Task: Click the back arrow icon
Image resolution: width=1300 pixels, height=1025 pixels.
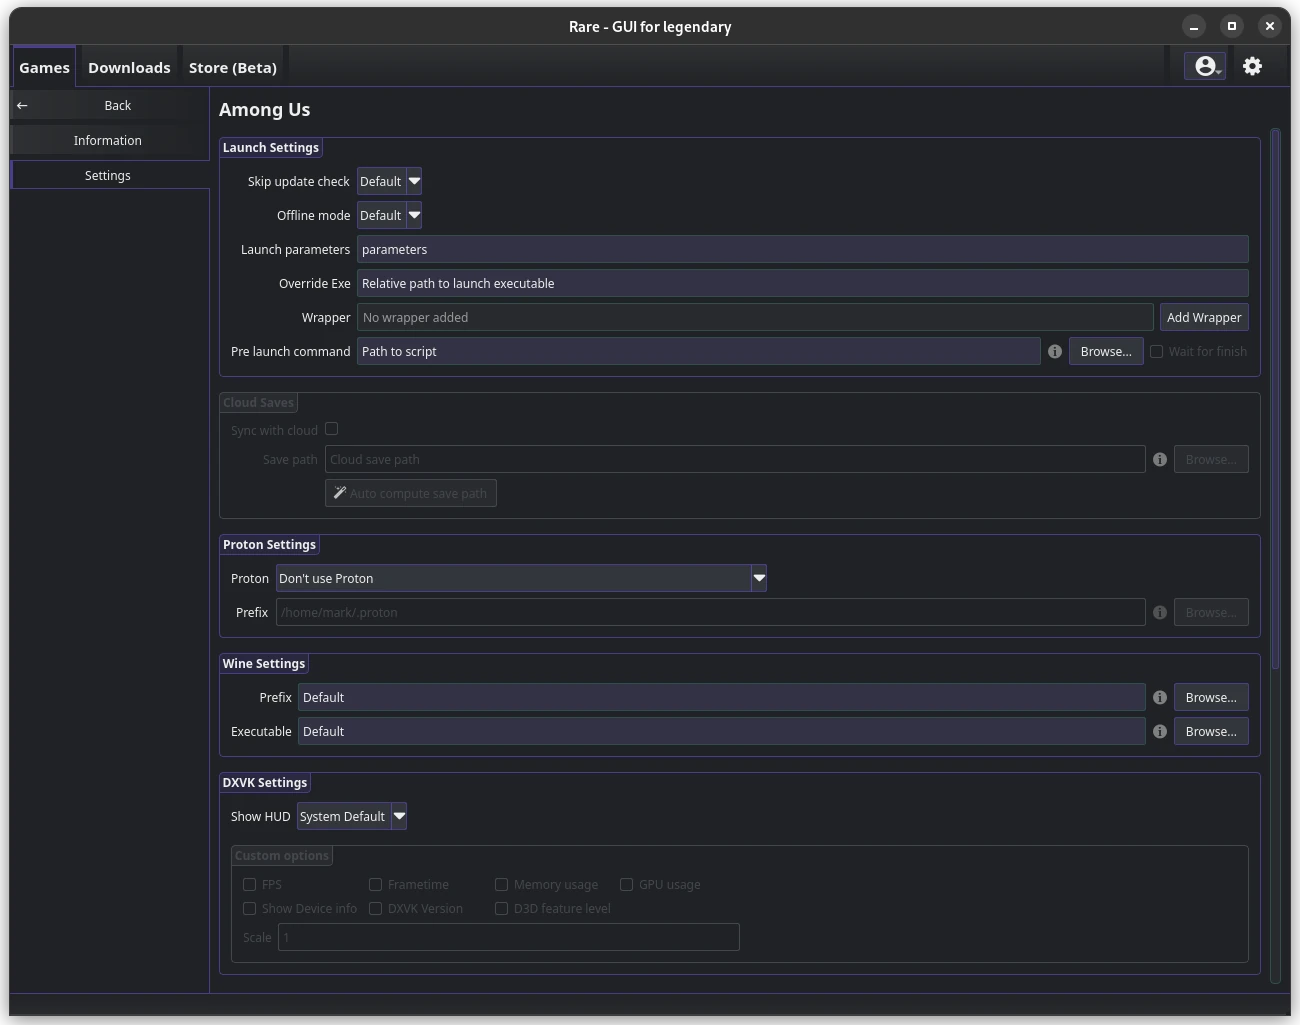Action: (x=22, y=105)
